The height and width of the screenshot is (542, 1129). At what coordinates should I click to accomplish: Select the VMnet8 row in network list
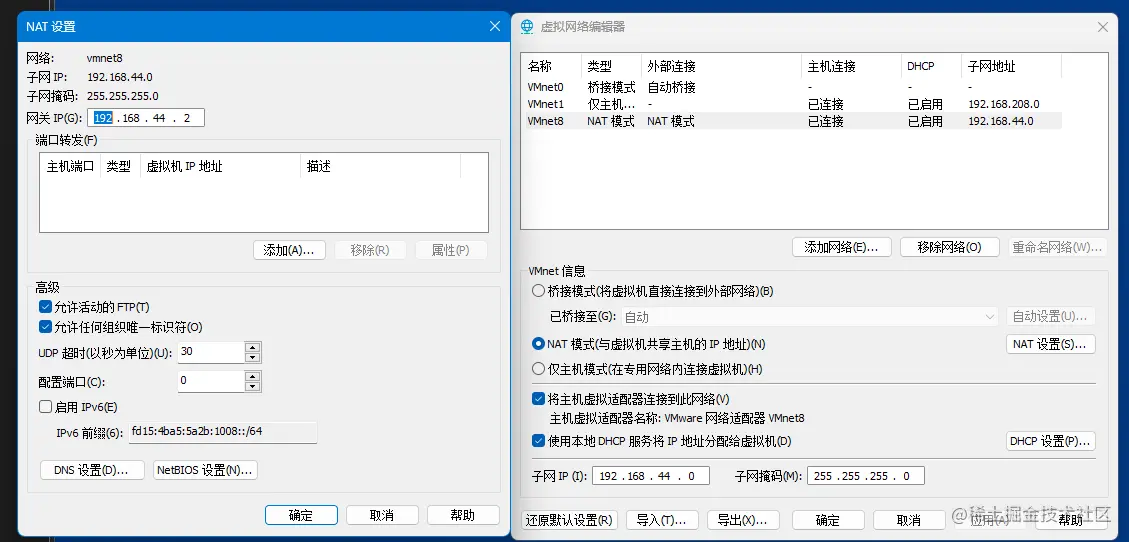792,122
